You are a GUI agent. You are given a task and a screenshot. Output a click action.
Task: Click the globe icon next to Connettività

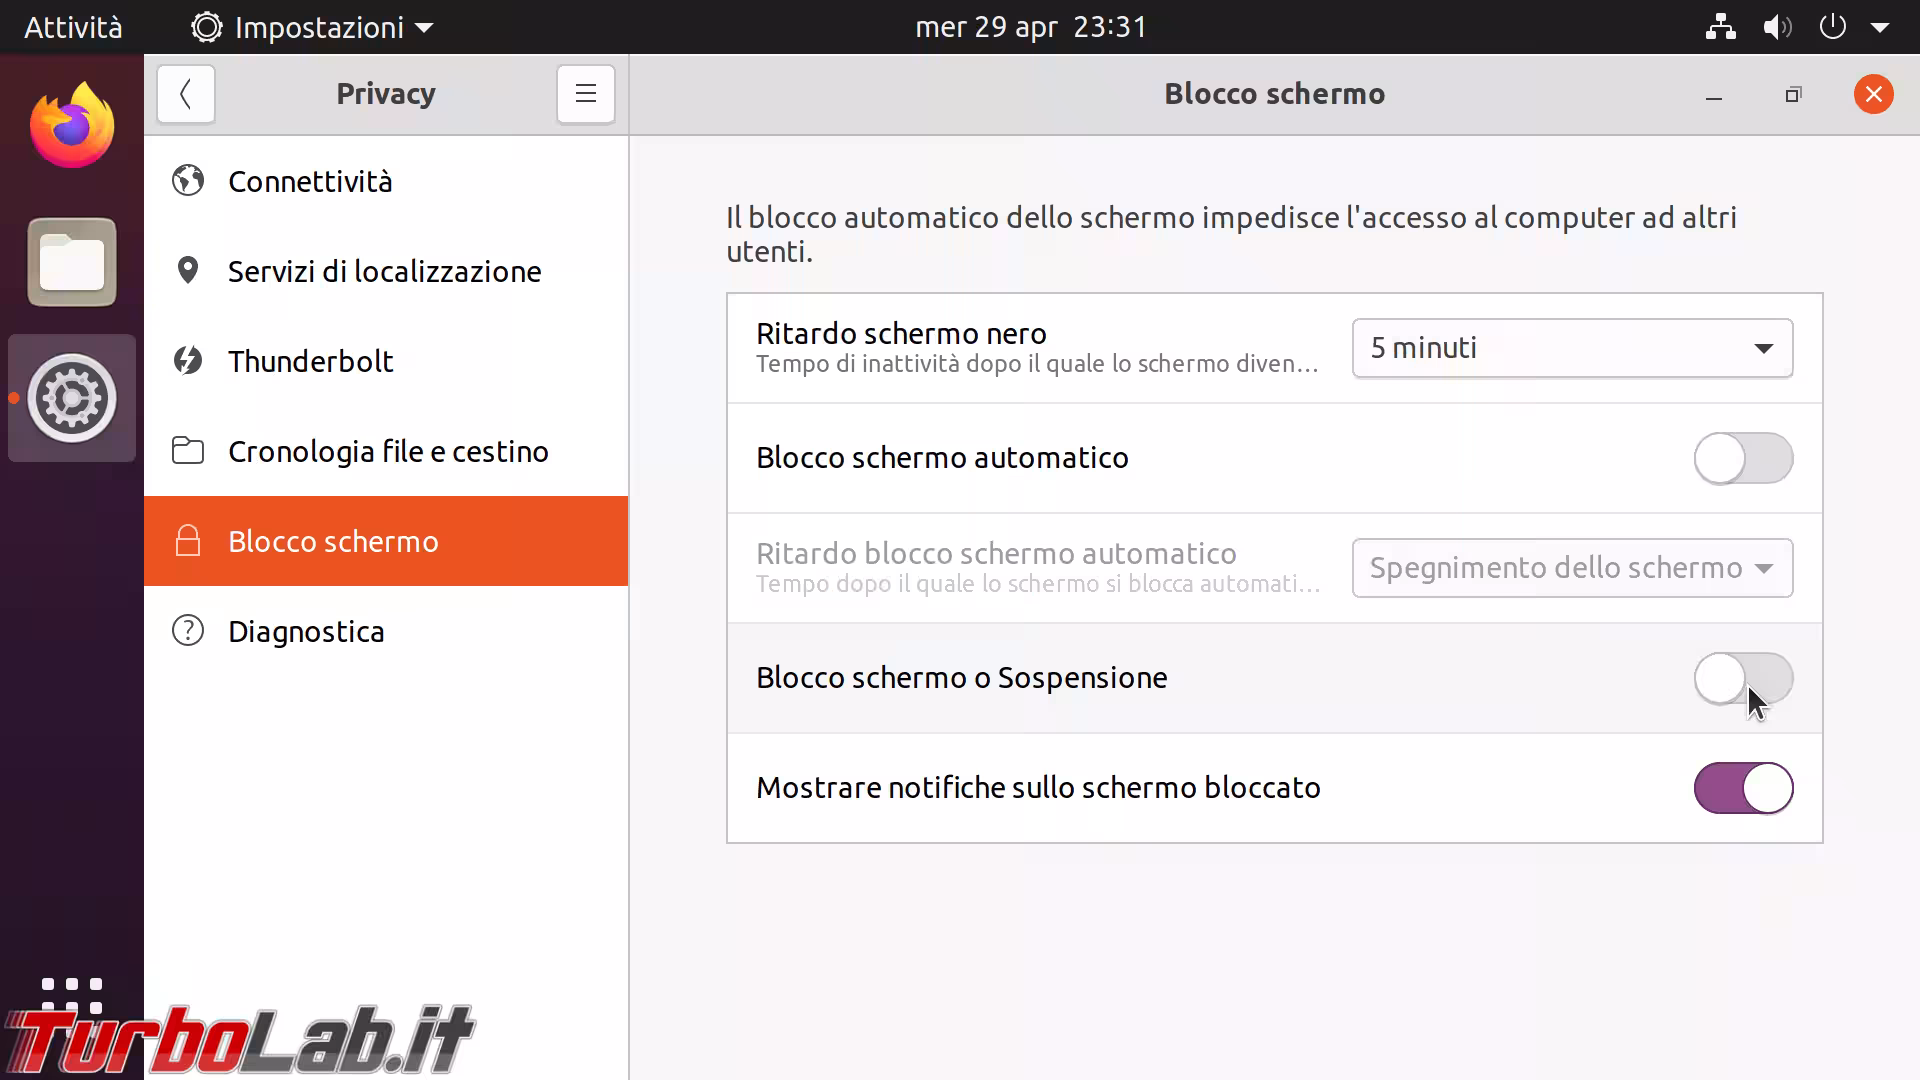click(188, 181)
